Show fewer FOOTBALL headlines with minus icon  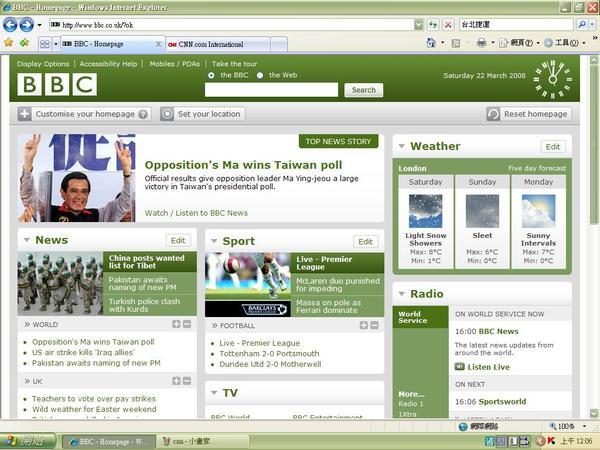tap(374, 325)
